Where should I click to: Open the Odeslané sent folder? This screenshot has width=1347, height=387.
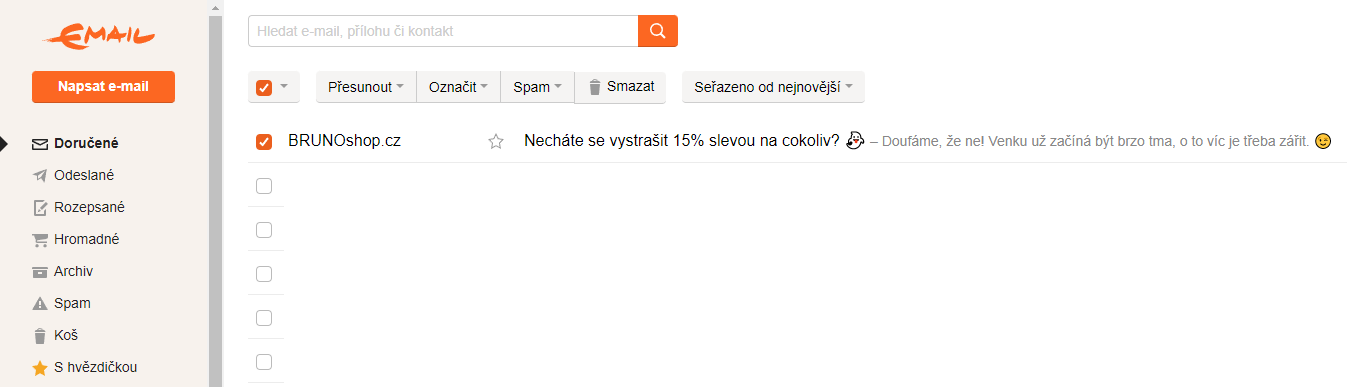coord(73,175)
